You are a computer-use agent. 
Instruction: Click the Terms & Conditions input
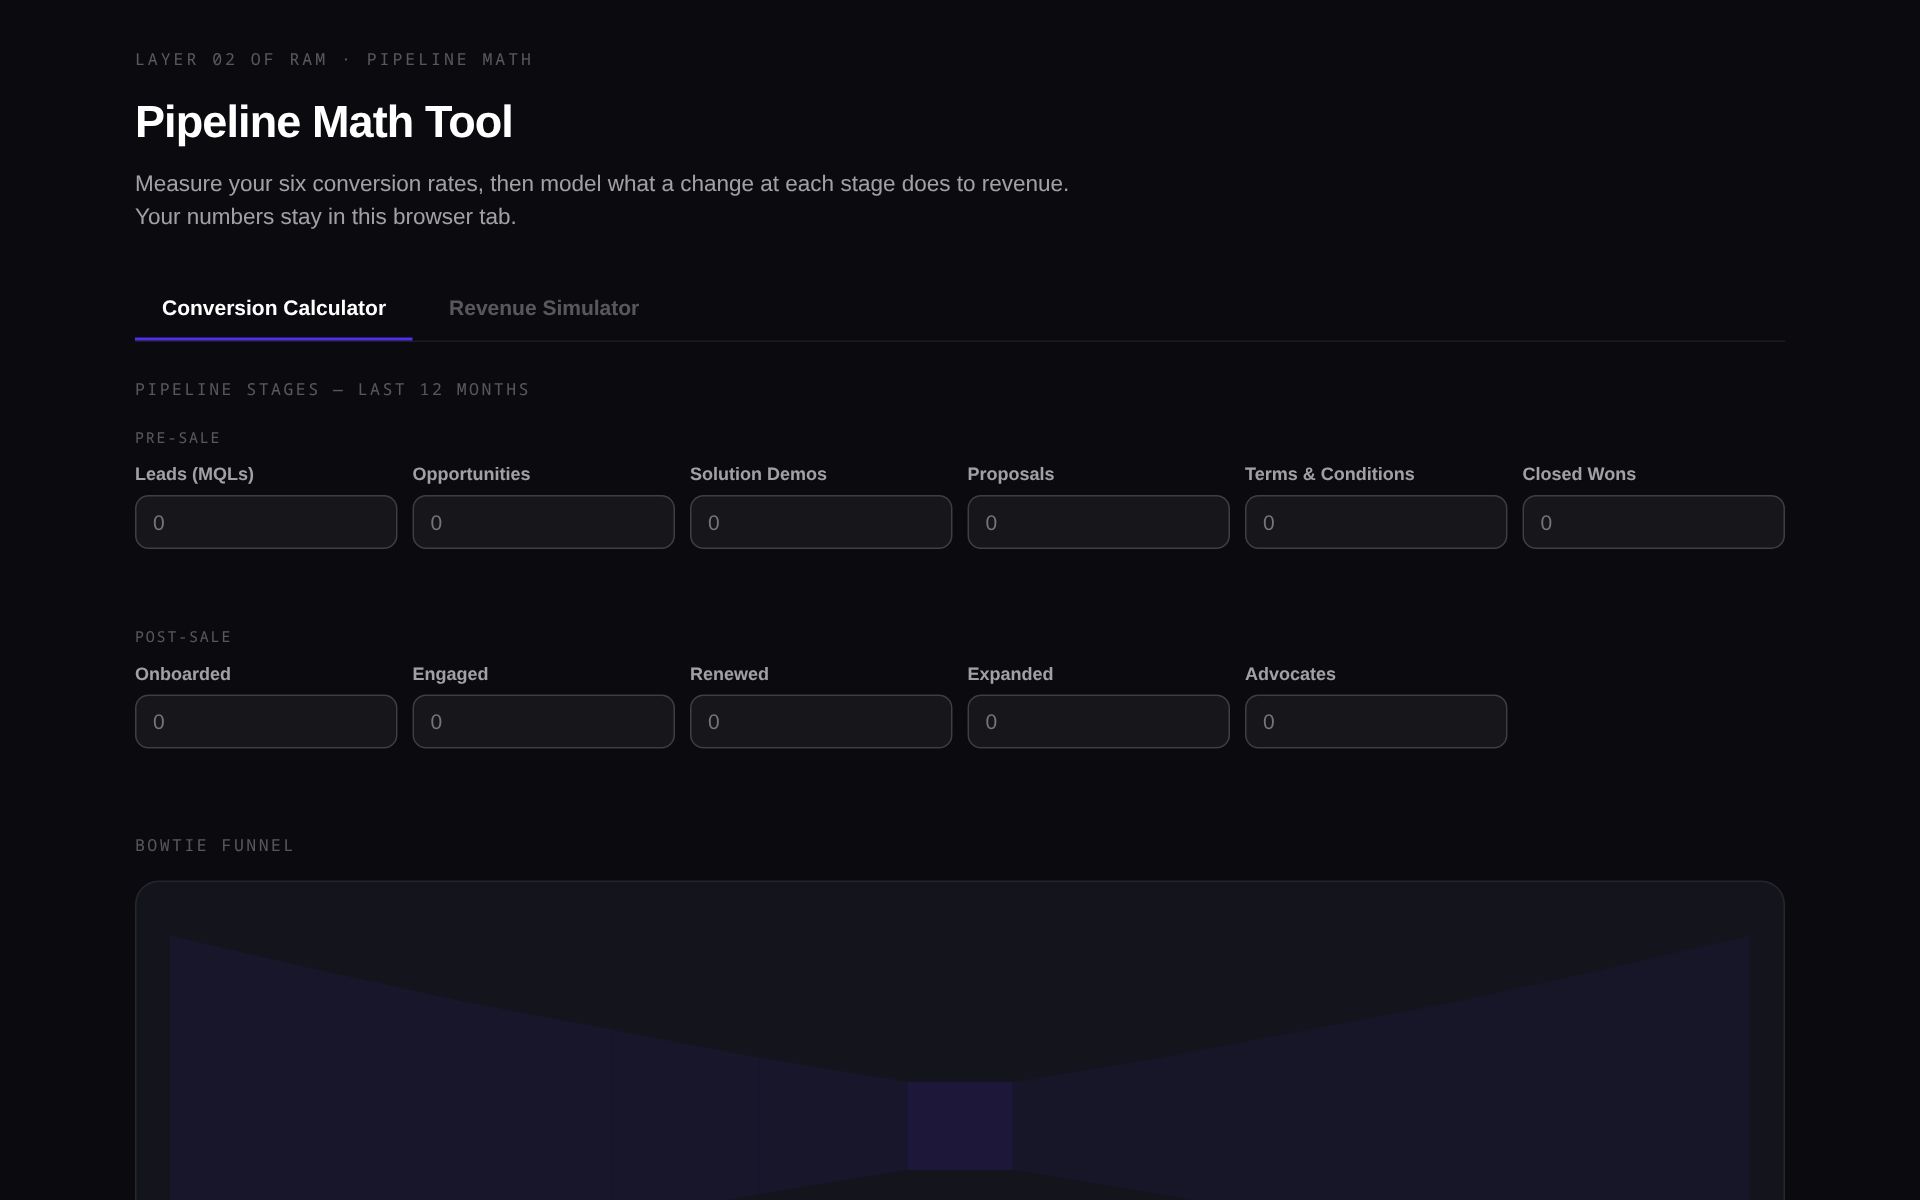tap(1376, 522)
